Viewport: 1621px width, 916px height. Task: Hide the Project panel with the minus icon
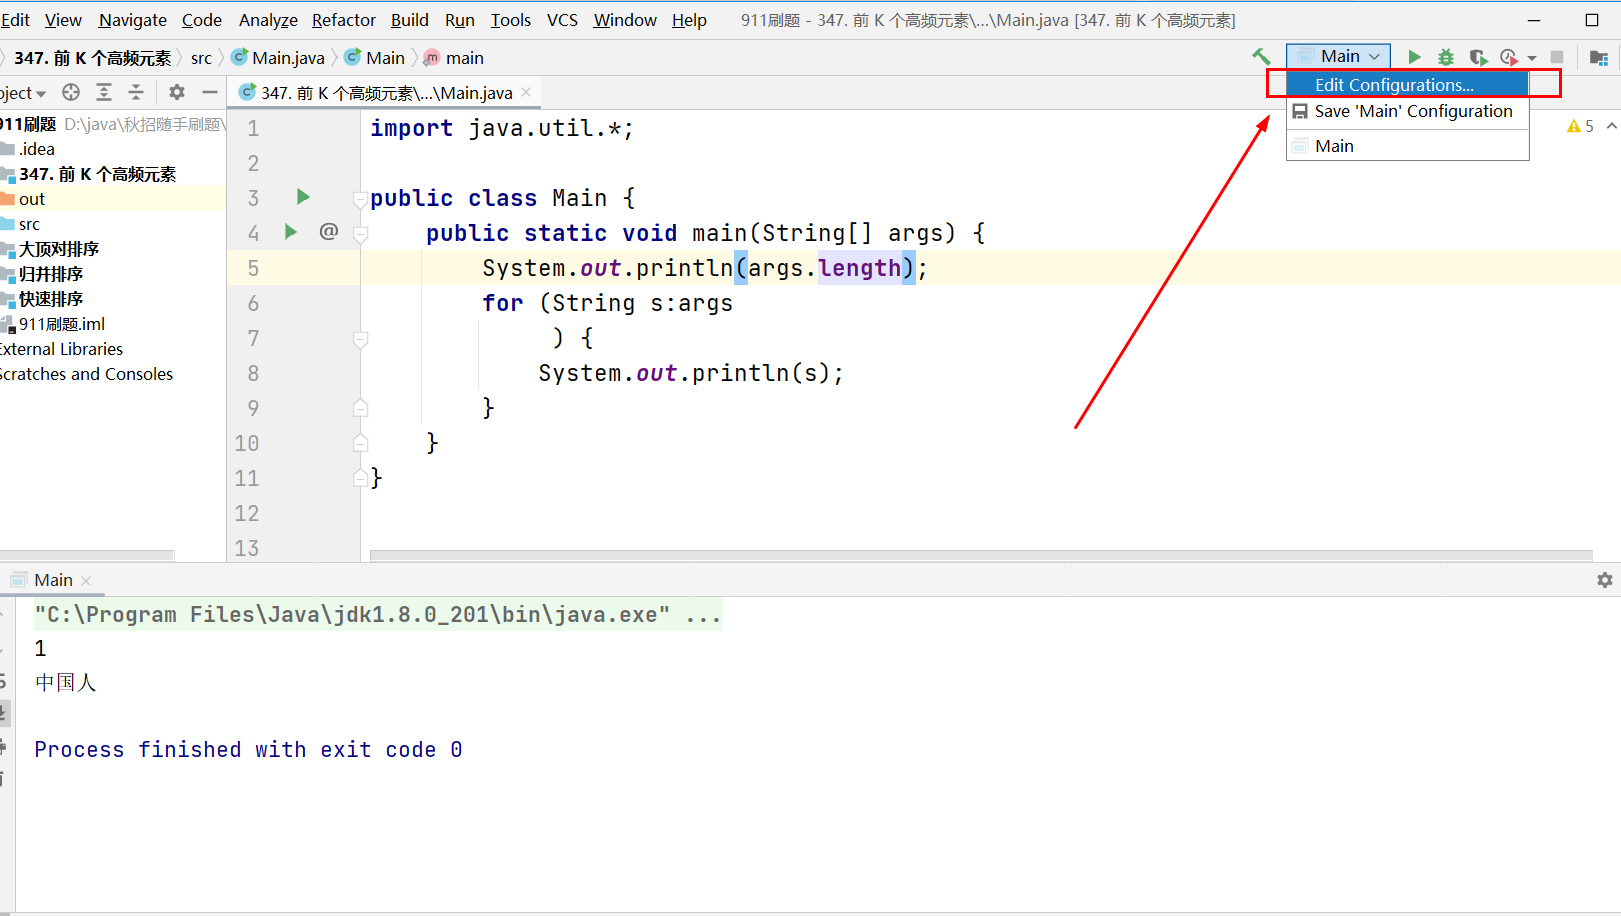coord(209,92)
